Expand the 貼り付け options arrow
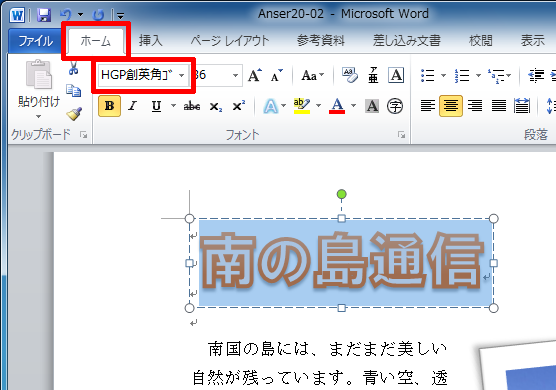 (39, 116)
